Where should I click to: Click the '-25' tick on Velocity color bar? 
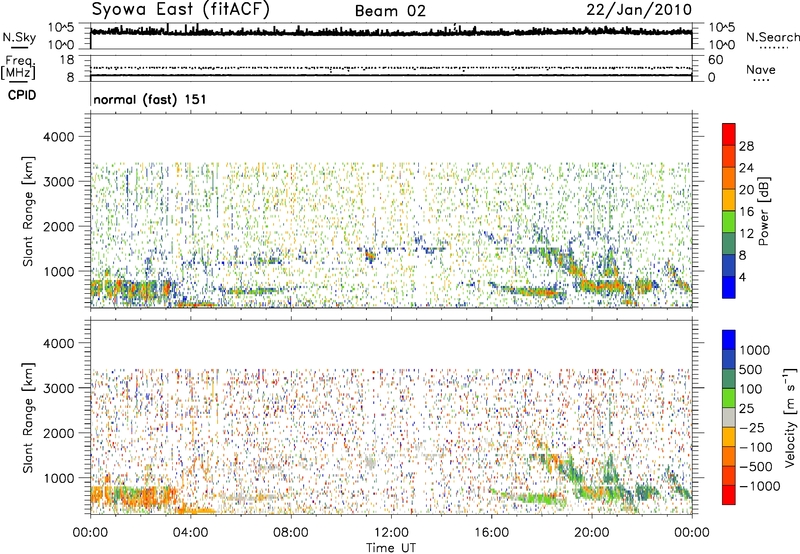point(752,428)
